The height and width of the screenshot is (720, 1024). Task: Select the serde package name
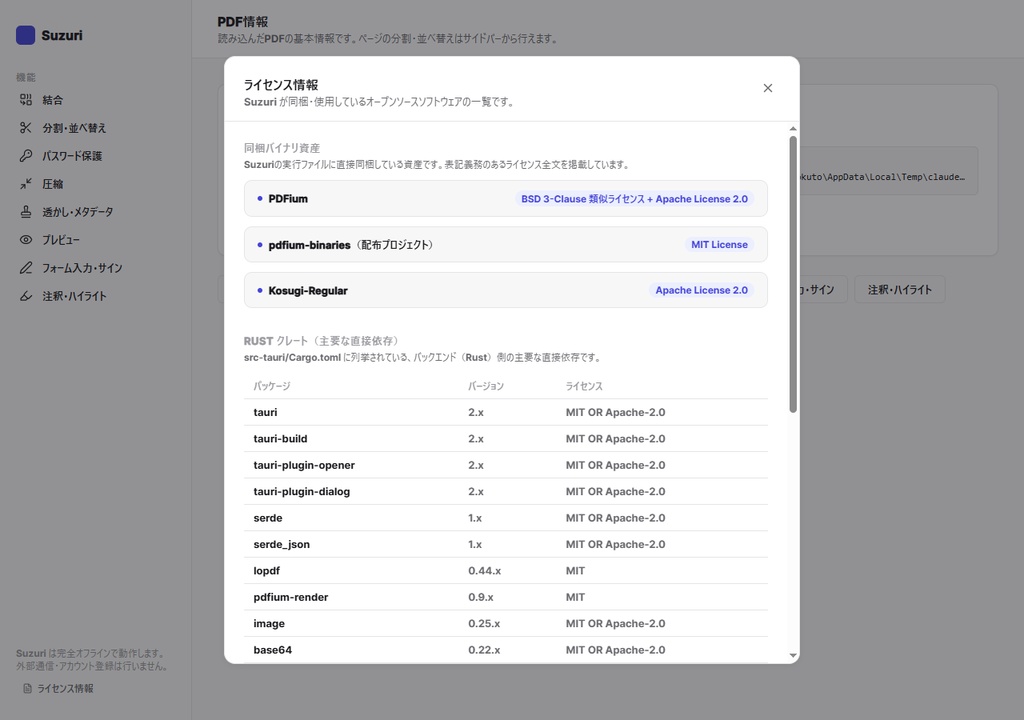pos(268,518)
